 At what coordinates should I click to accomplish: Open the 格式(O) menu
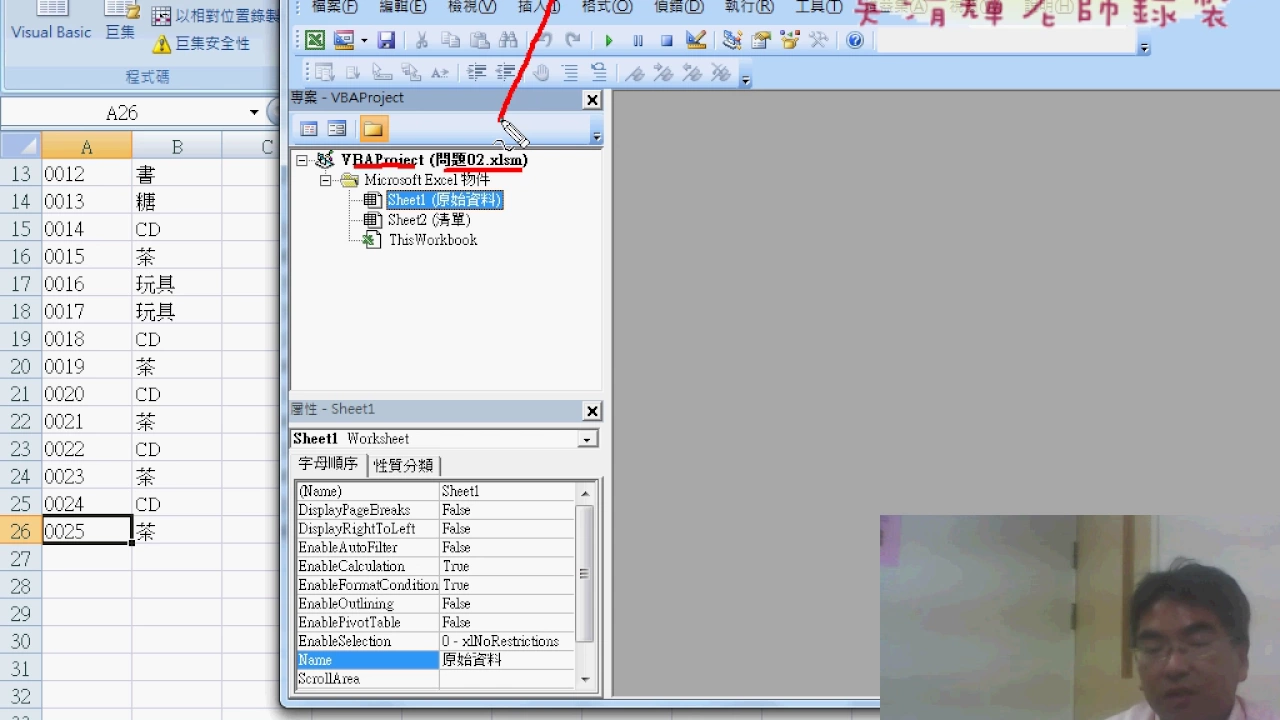point(607,7)
